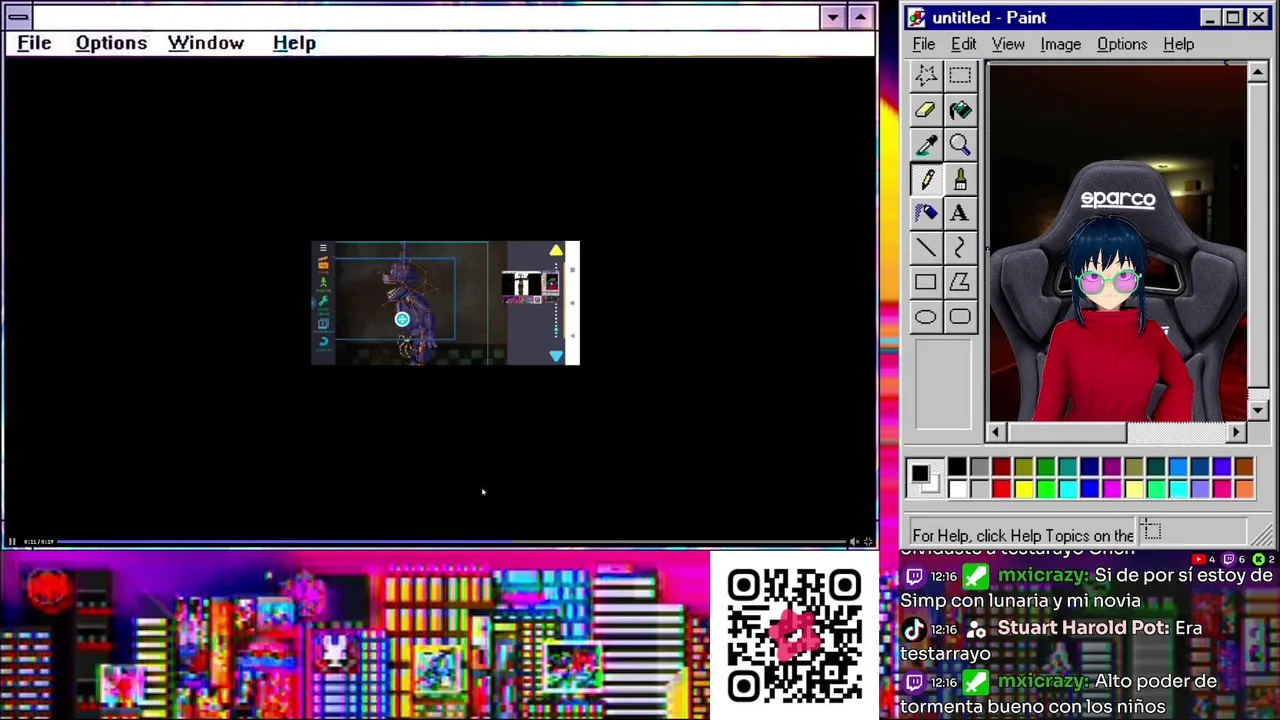Image resolution: width=1280 pixels, height=720 pixels.
Task: Choose the Pencil tool in Paint
Action: click(926, 179)
